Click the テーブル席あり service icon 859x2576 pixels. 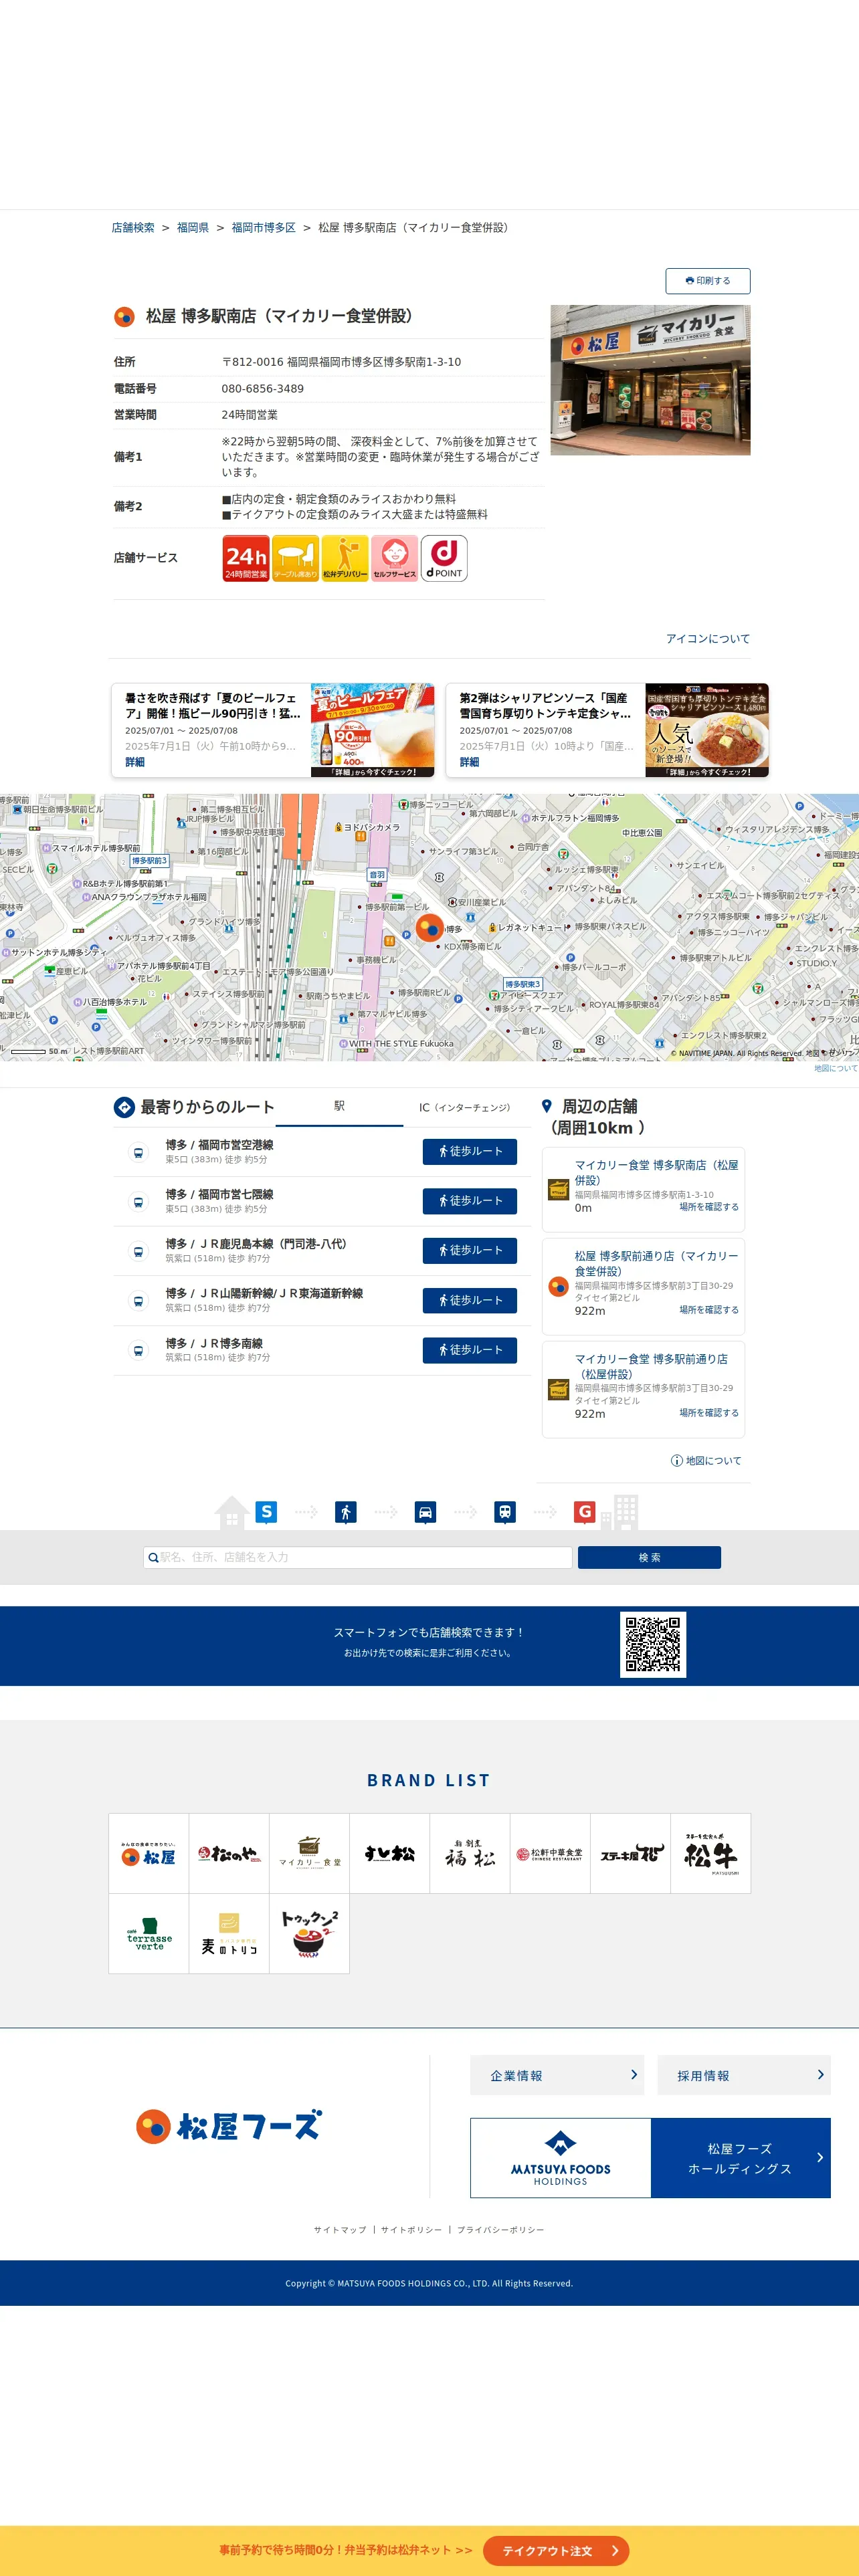(x=295, y=558)
